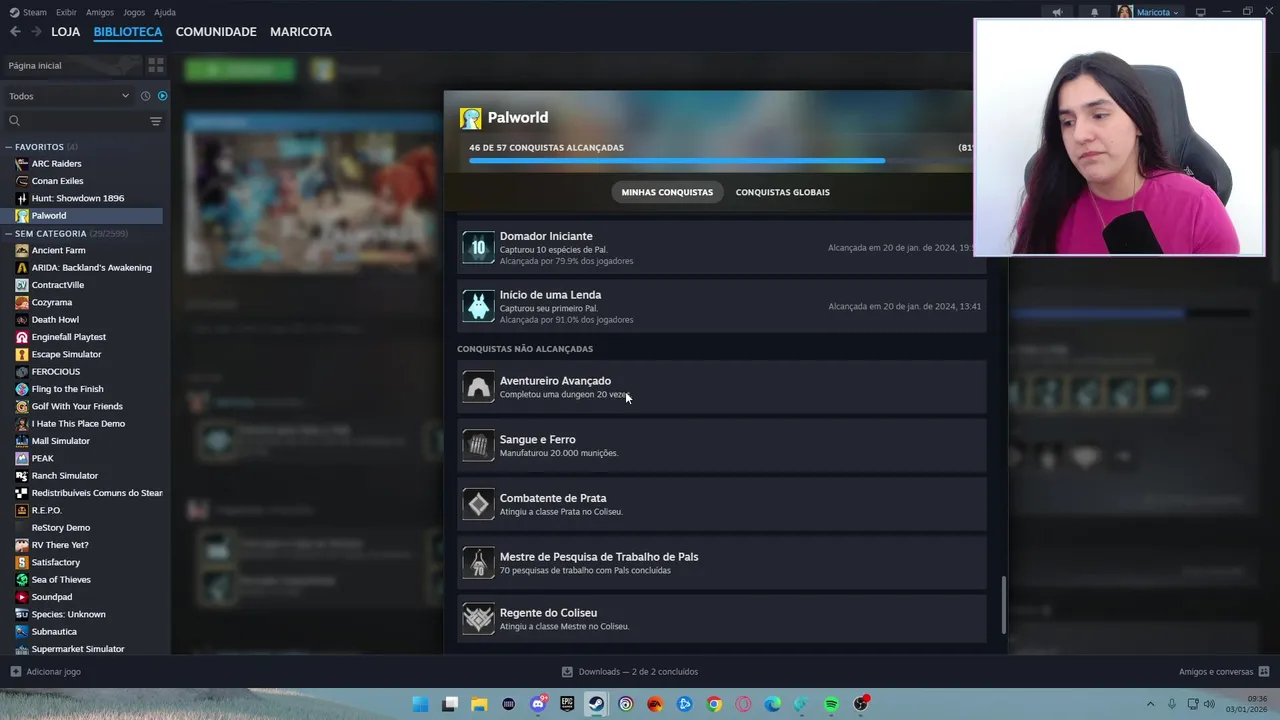Click Adicionar jogo button
Image resolution: width=1280 pixels, height=720 pixels.
tap(45, 672)
